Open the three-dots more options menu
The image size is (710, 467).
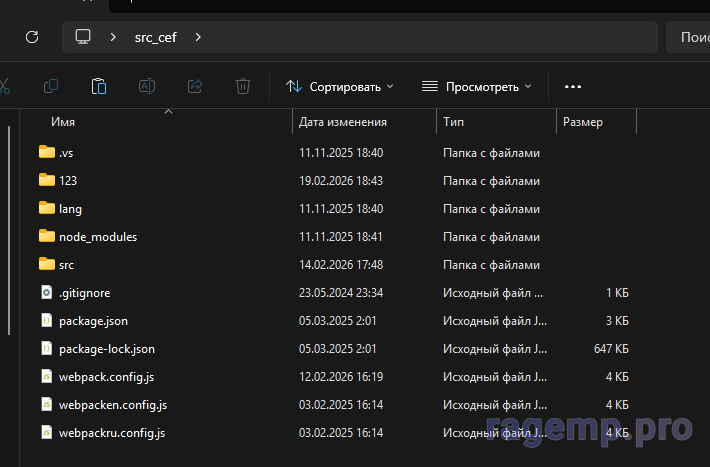click(x=573, y=87)
